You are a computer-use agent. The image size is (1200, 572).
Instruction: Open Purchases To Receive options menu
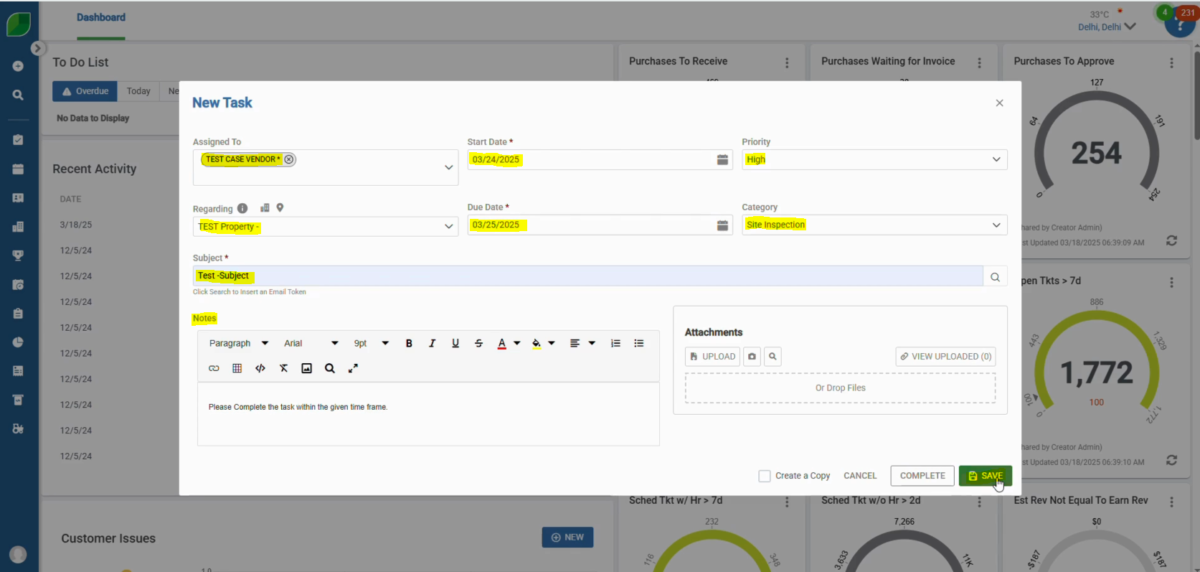point(787,62)
